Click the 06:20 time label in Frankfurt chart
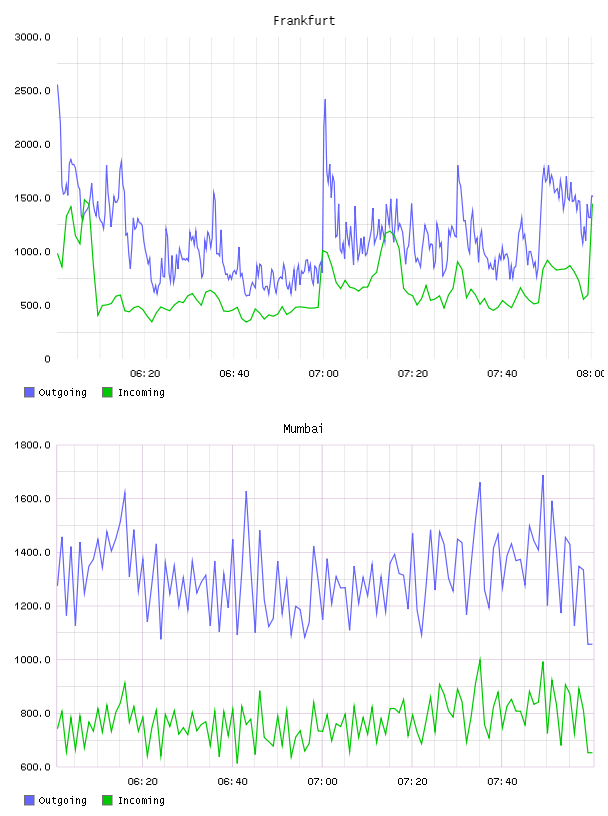Screen dimensions: 608x816 pos(145,374)
